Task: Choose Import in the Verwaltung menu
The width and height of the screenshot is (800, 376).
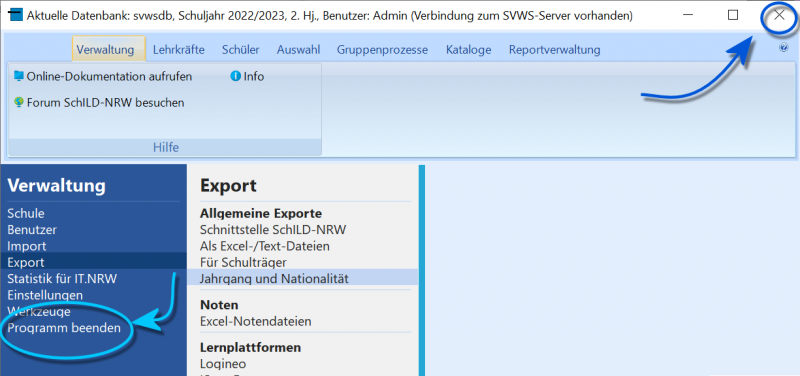Action: (27, 246)
